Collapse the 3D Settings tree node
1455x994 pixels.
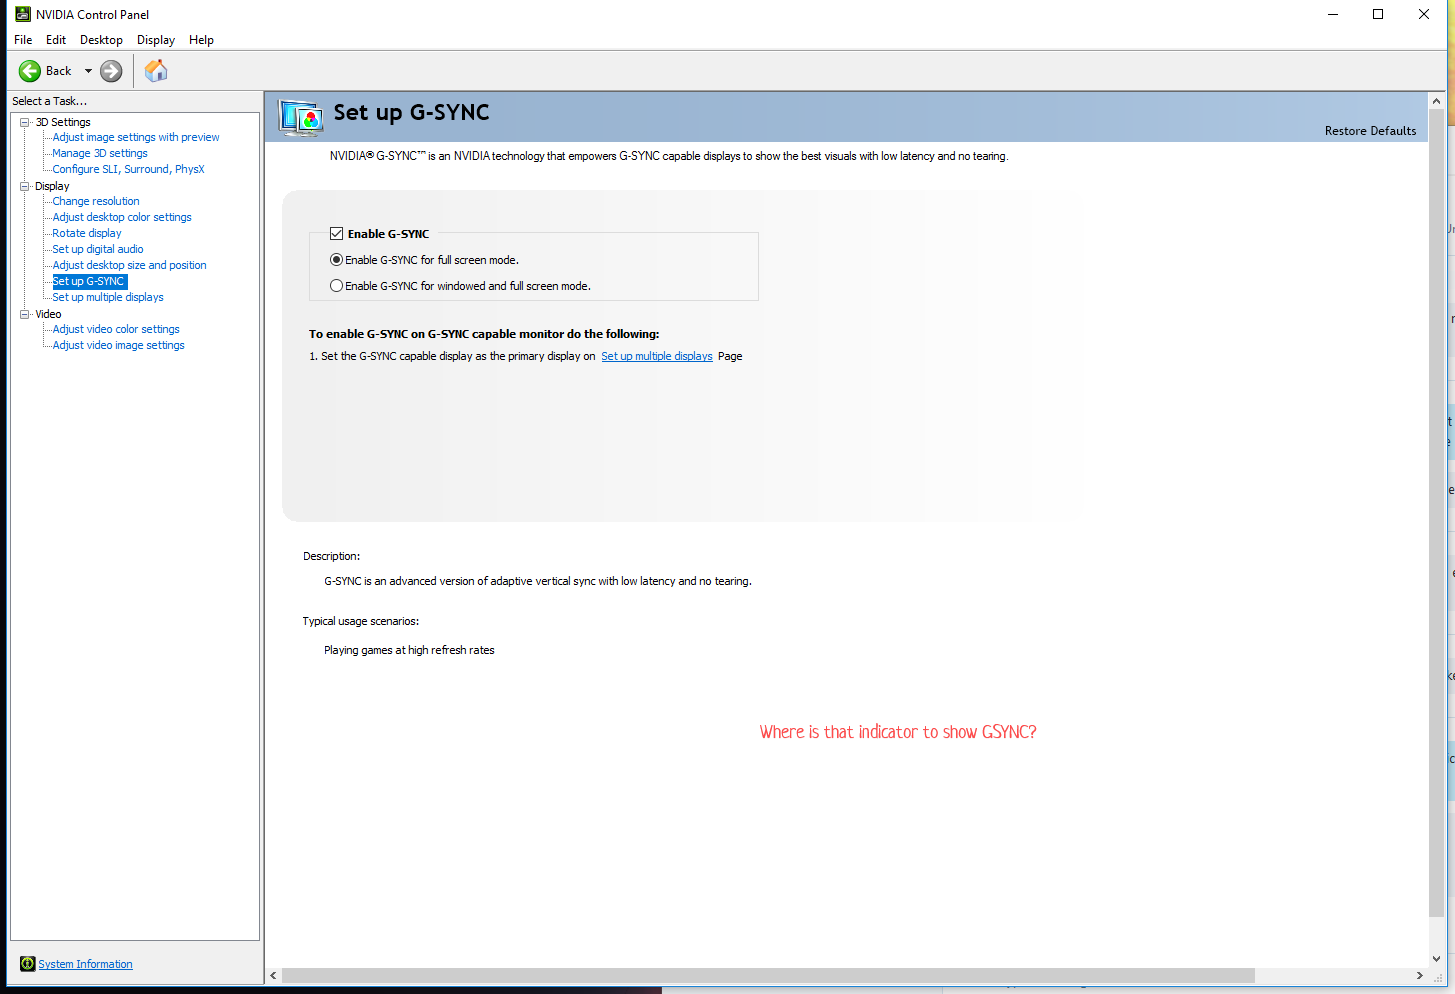point(25,122)
